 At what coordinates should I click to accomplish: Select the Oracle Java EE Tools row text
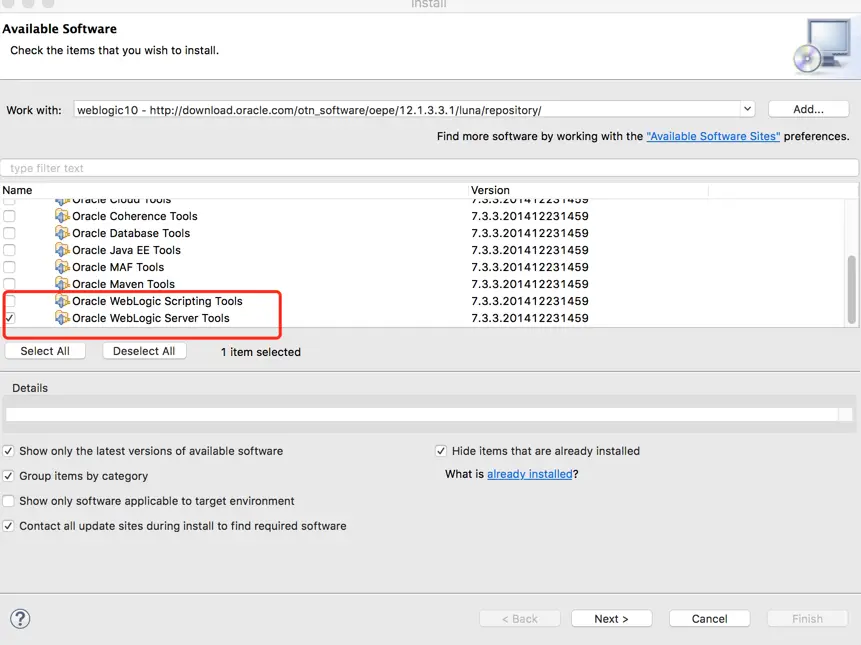[126, 250]
